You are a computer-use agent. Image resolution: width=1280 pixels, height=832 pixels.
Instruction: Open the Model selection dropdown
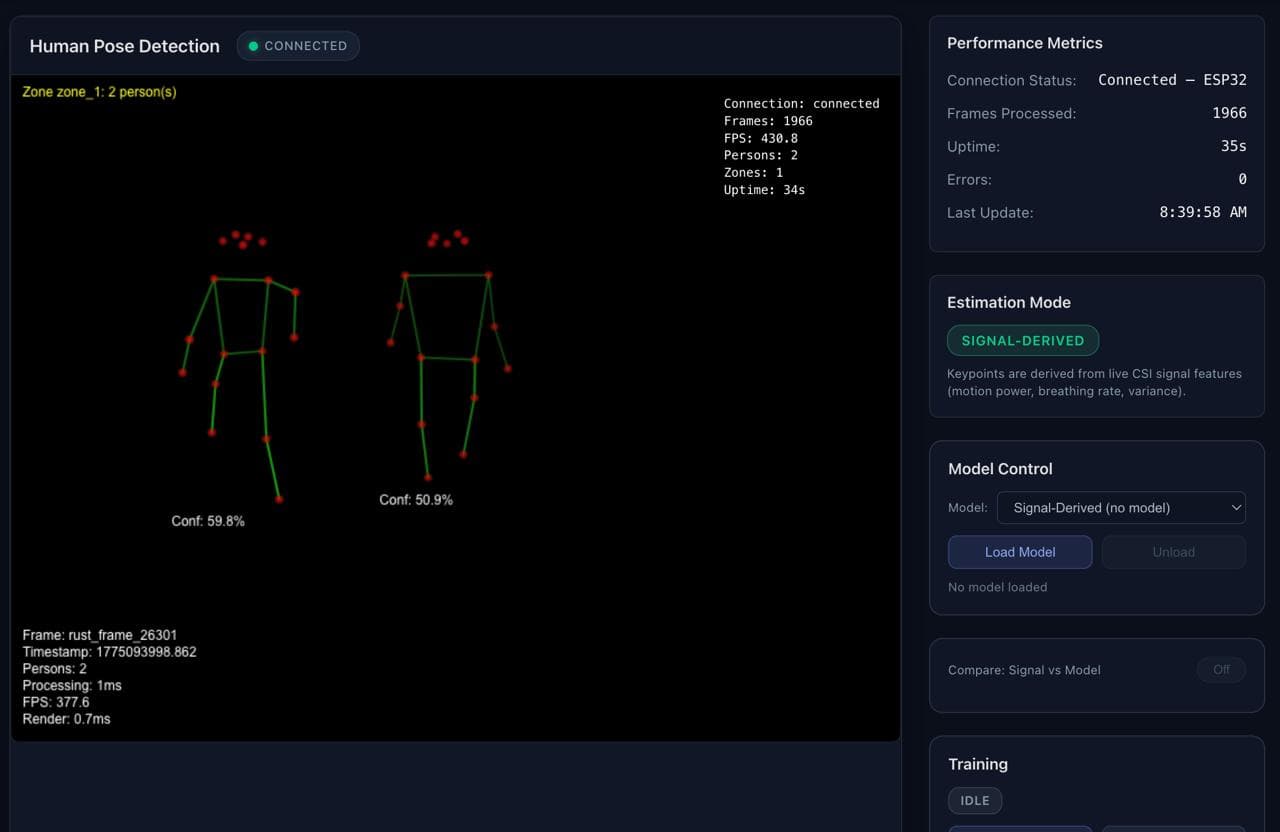point(1121,508)
